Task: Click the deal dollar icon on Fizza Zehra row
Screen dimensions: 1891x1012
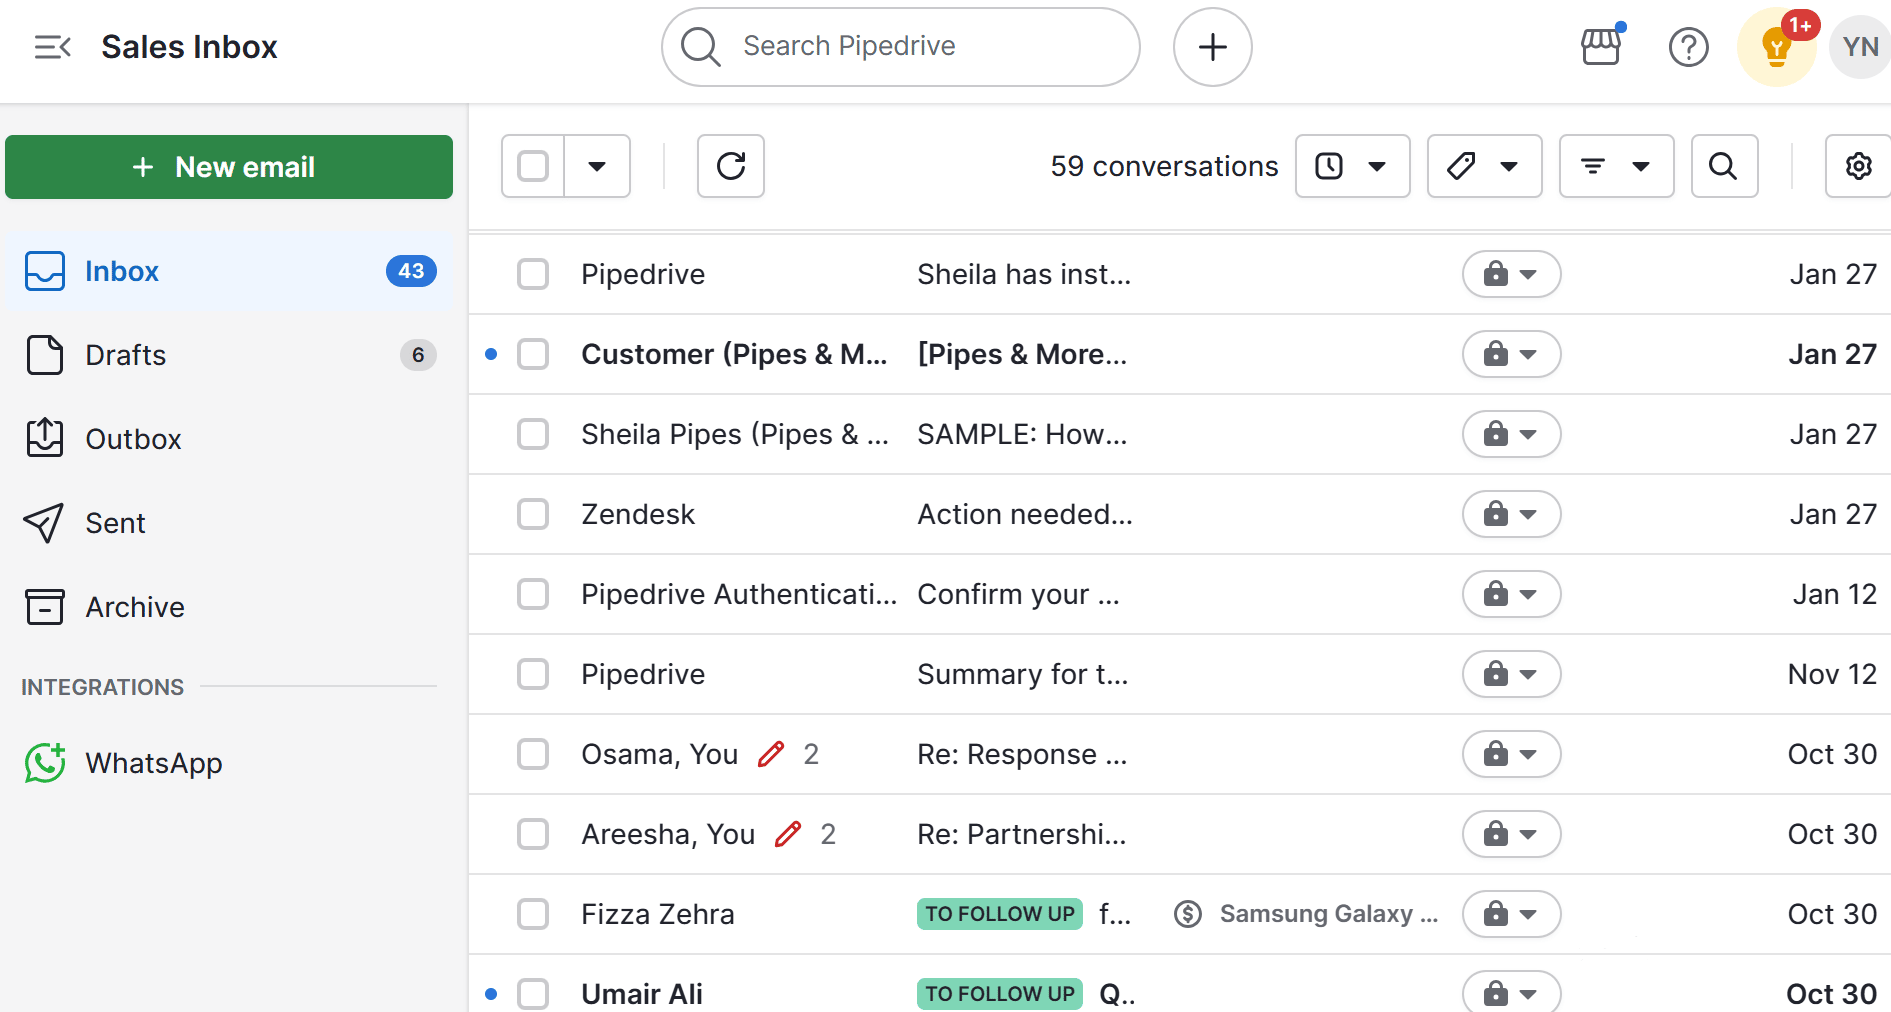Action: [1188, 914]
